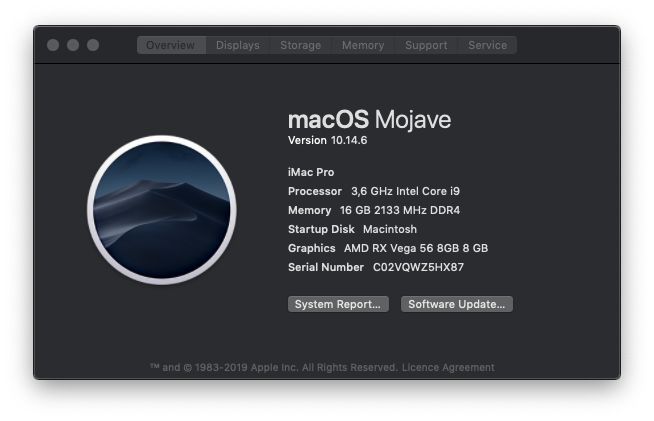Click the Software Update... button
654x421 pixels.
pos(457,304)
